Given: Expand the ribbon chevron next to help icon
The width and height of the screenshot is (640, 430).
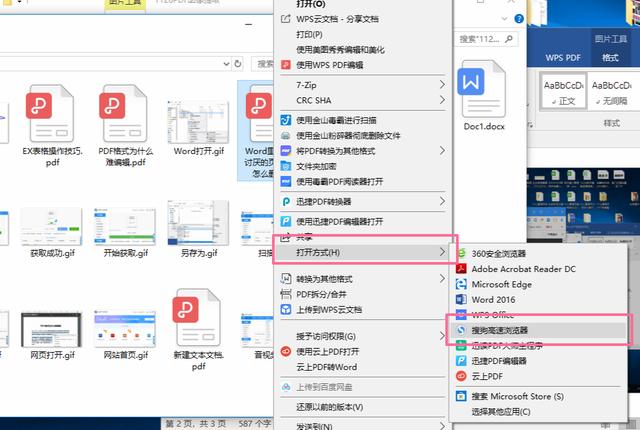Looking at the screenshot, I should [x=504, y=19].
